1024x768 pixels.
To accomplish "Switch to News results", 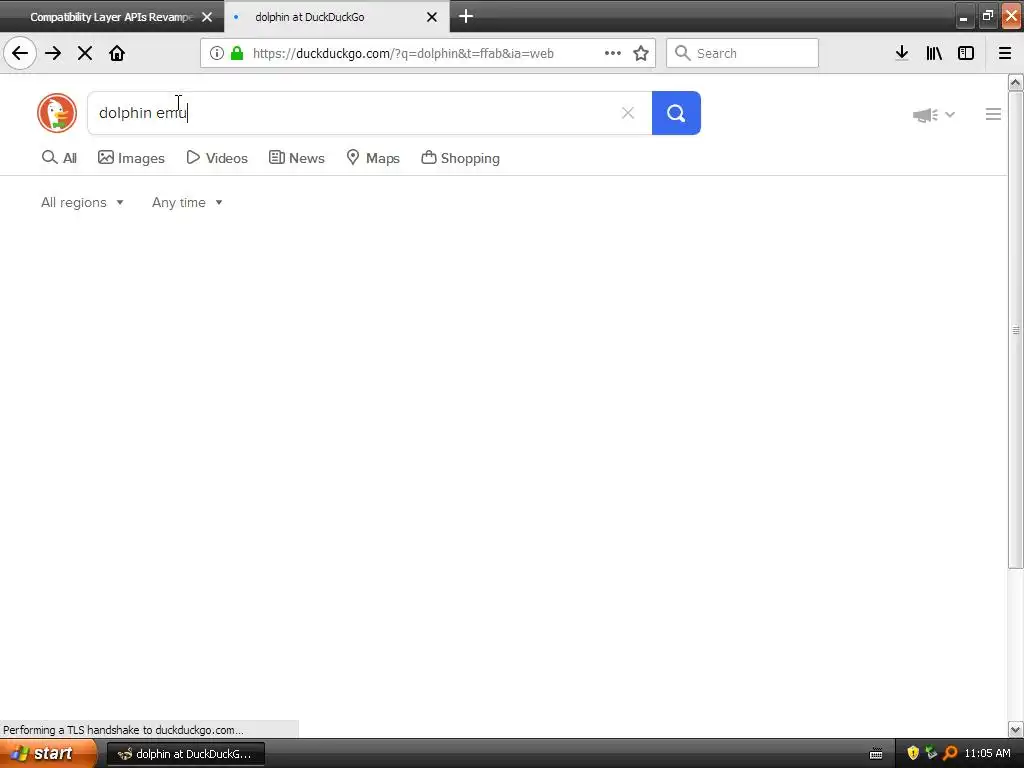I will tap(296, 158).
